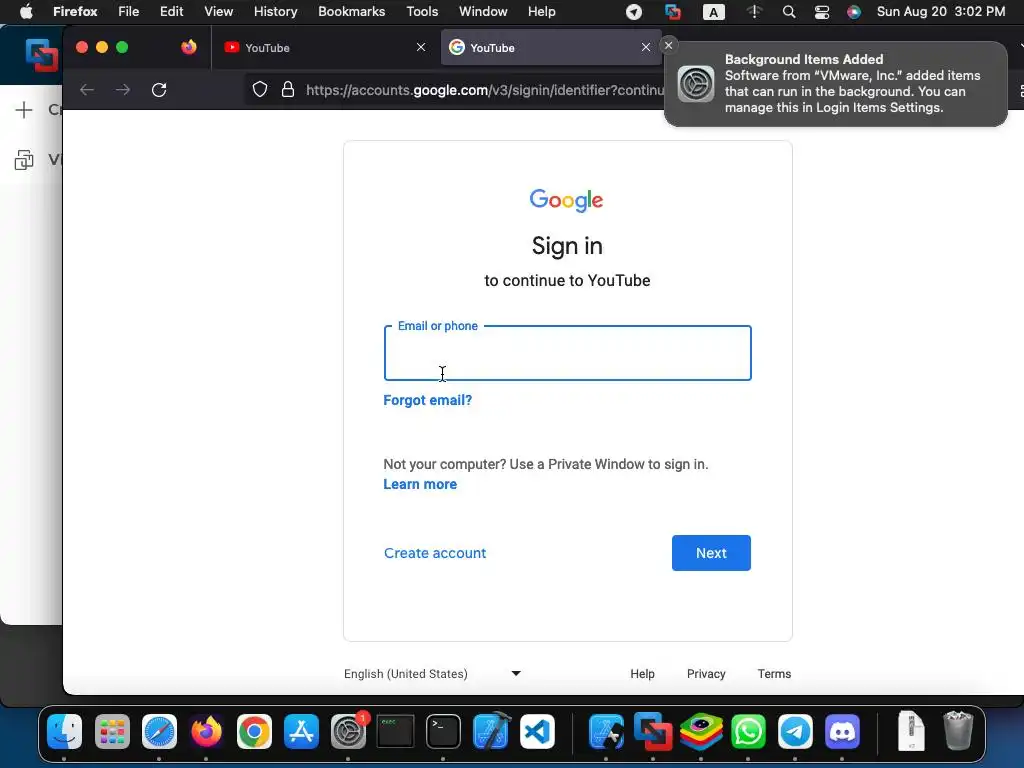Screen dimensions: 1024x768
Task: Open Discord from the Dock
Action: (842, 731)
